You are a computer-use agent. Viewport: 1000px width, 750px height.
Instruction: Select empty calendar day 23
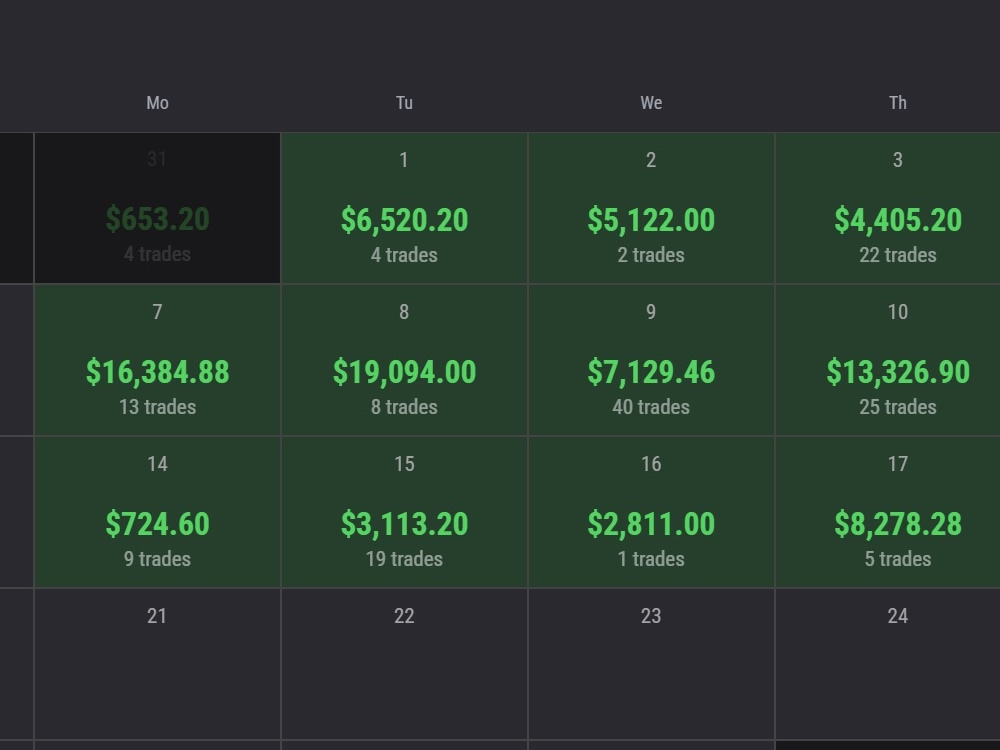tap(651, 664)
